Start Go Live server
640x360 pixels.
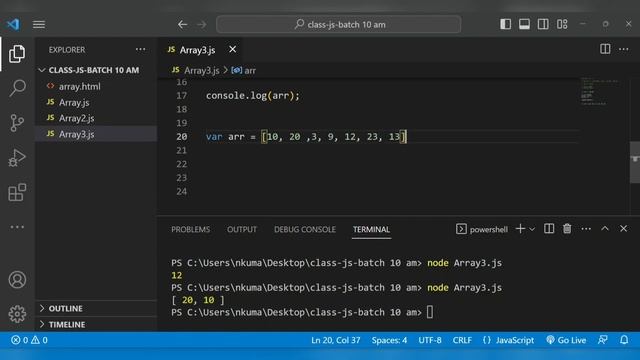[566, 340]
